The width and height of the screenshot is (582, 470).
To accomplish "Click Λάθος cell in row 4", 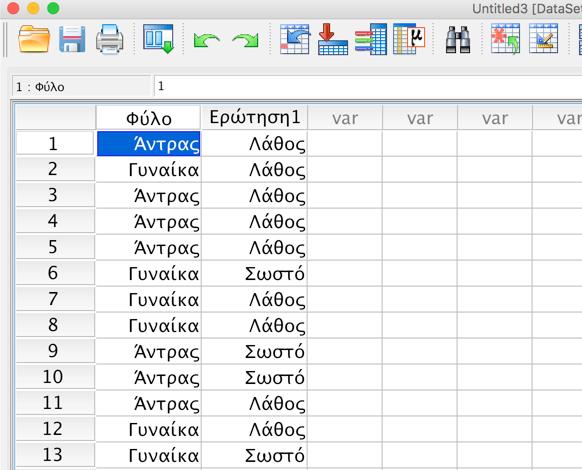I will (x=255, y=222).
